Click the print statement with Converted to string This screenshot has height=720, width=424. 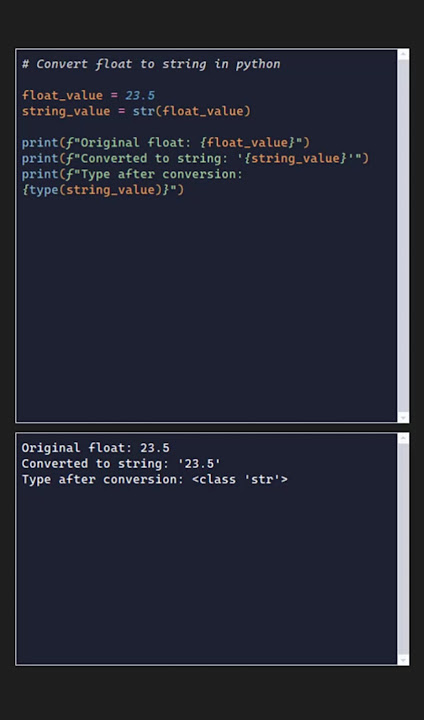coord(195,158)
